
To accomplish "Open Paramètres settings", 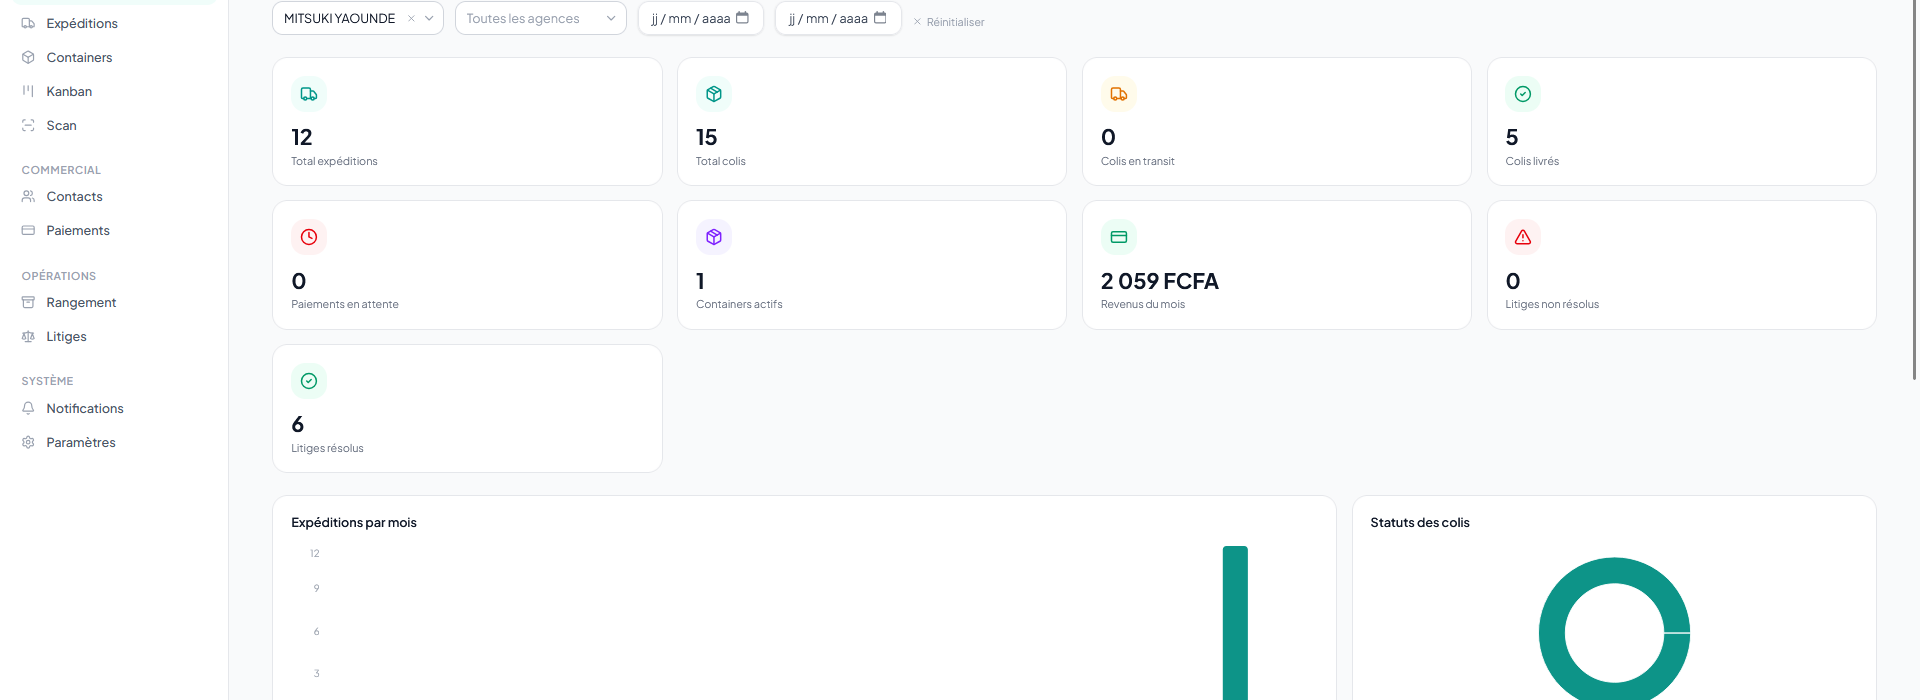I will pos(81,442).
